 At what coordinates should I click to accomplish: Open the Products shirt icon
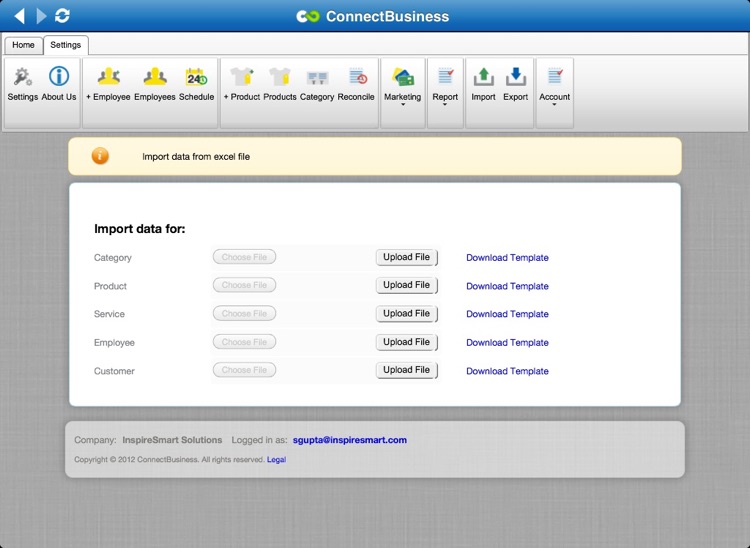click(x=280, y=77)
